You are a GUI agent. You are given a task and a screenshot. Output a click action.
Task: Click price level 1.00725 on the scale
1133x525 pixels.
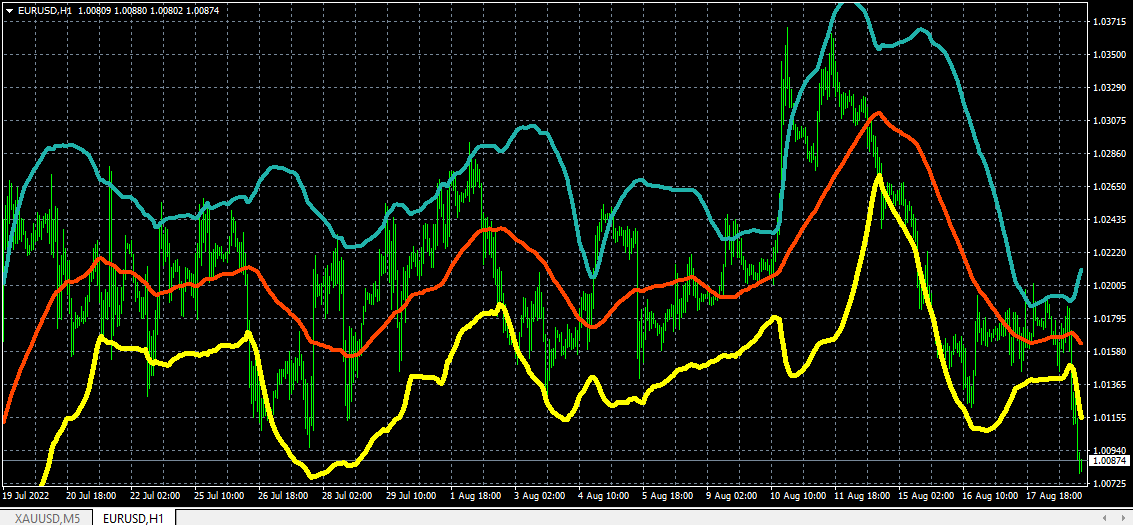point(1111,482)
